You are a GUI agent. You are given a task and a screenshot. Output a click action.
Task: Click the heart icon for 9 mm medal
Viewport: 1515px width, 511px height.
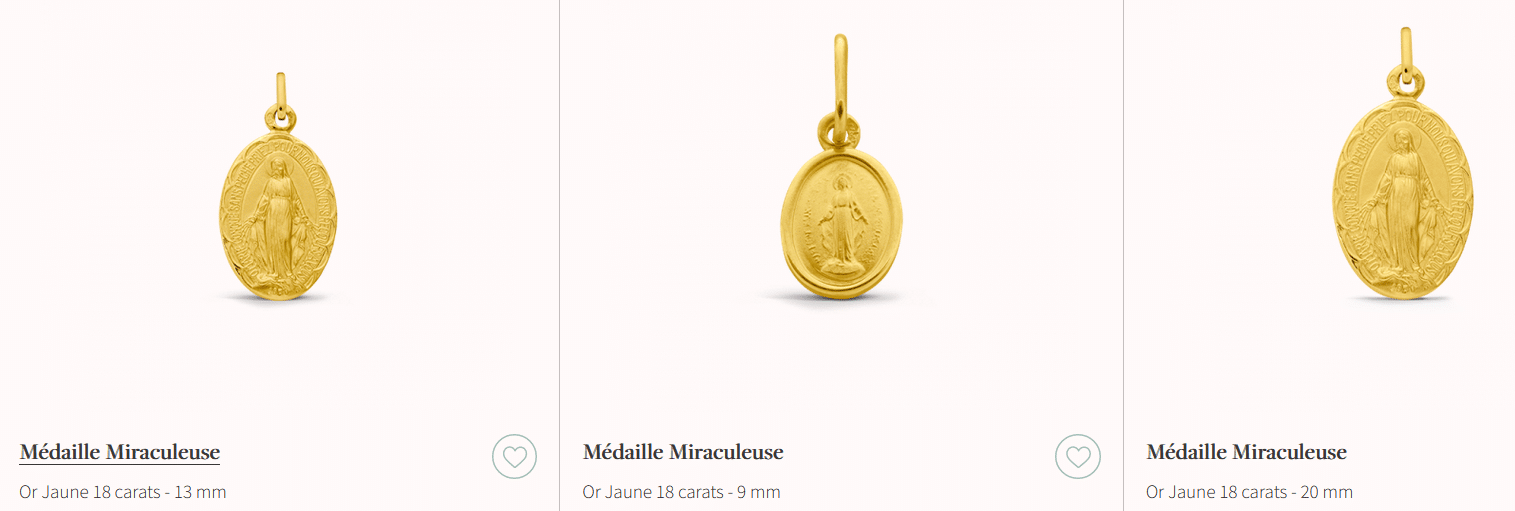[1077, 457]
